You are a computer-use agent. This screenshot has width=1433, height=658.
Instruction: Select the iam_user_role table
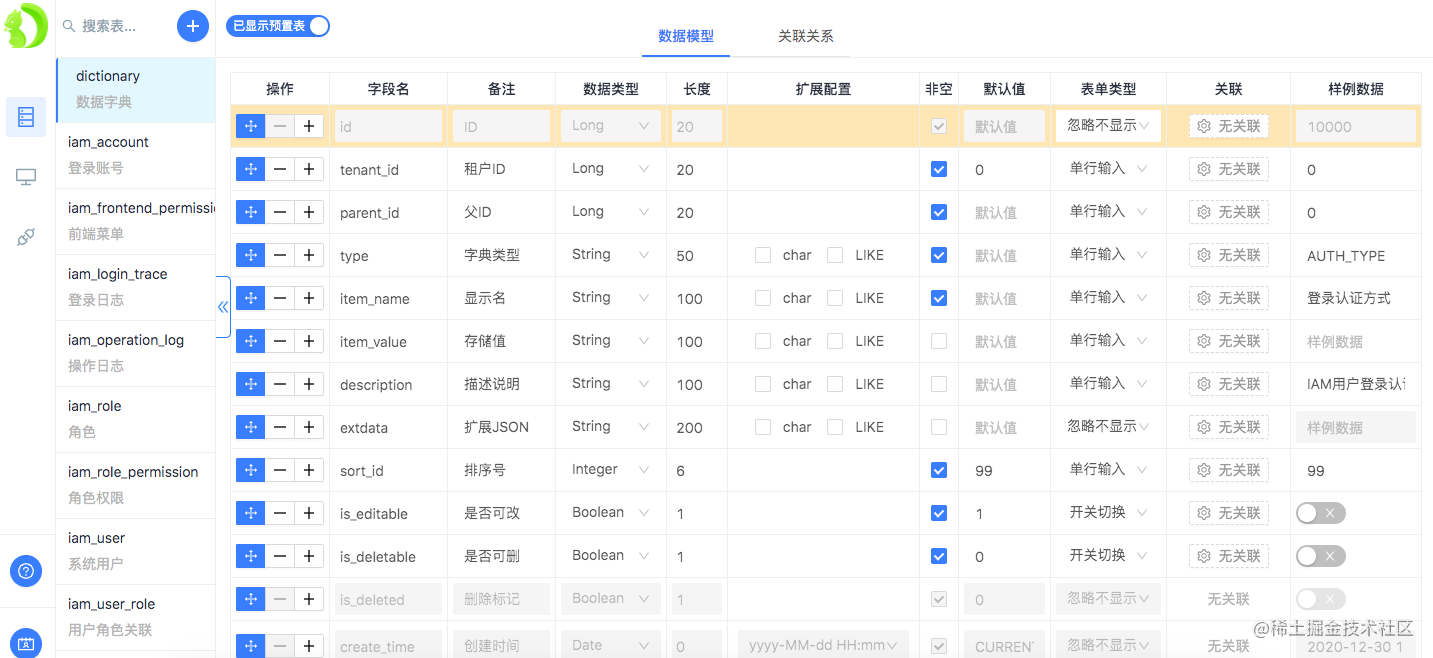(x=136, y=617)
